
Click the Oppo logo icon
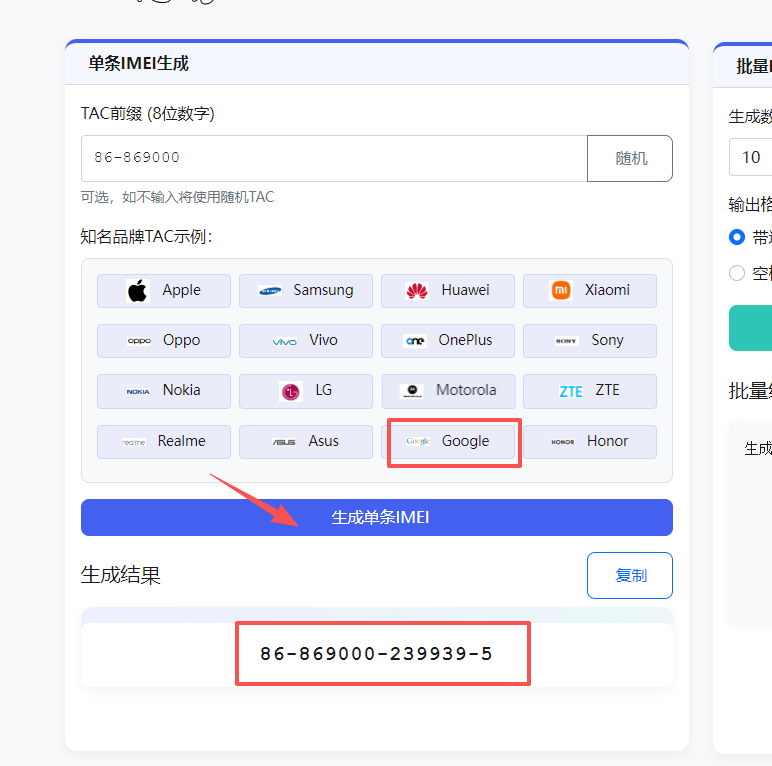click(139, 341)
